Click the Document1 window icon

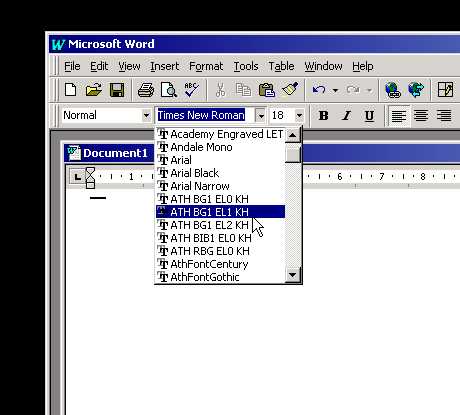(74, 153)
